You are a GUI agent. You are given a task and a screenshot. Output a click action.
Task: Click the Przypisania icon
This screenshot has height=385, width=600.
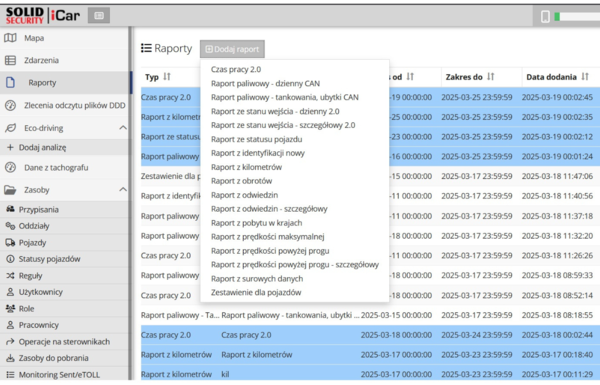(10, 209)
